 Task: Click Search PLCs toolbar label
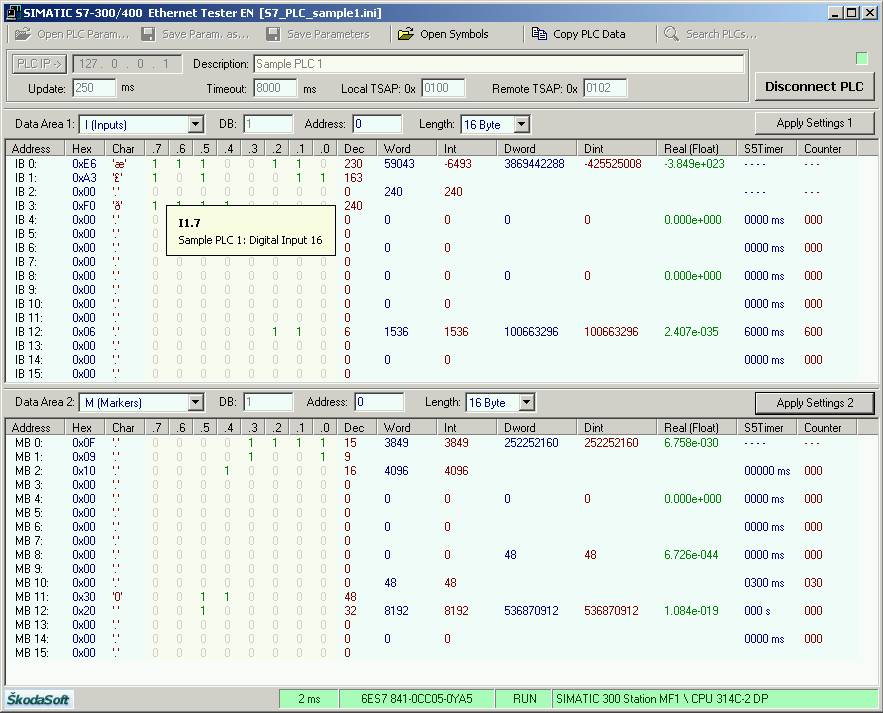click(x=721, y=34)
